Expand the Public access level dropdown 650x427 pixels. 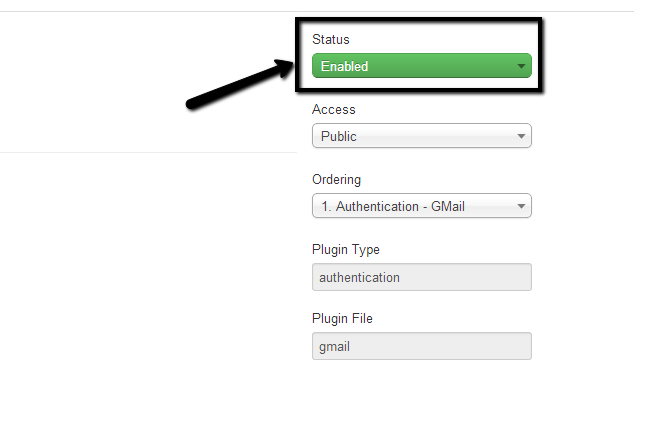pos(421,137)
